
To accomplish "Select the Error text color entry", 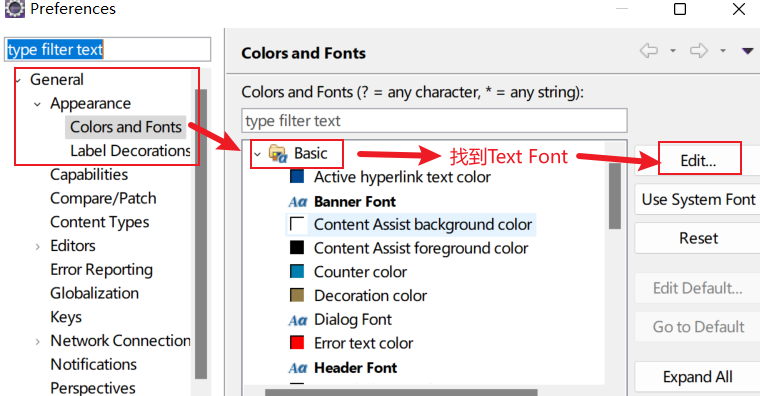I will tap(364, 343).
